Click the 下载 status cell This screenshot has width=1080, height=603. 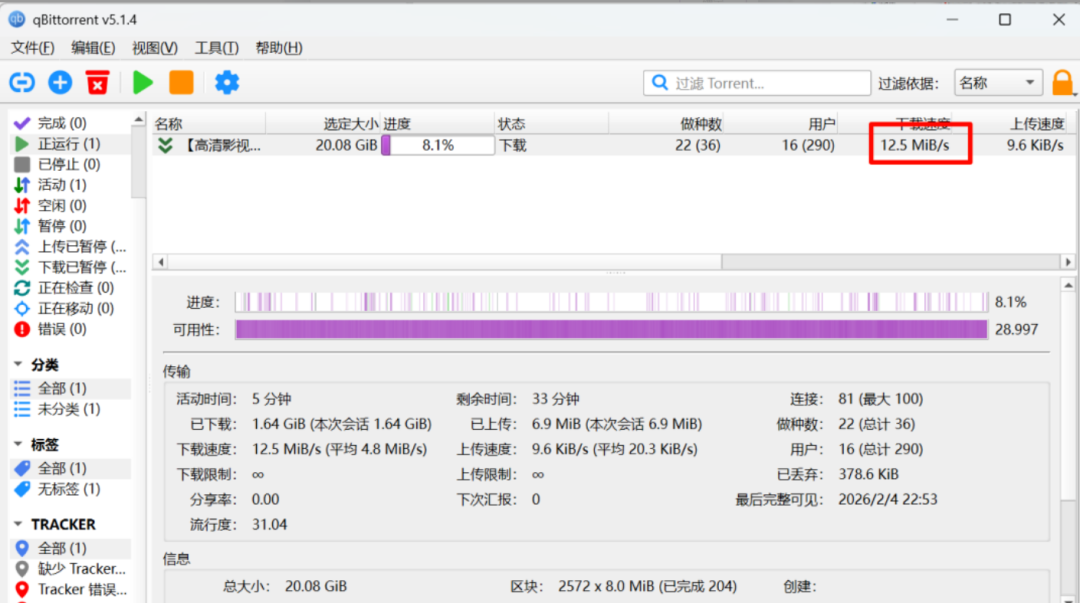[512, 145]
